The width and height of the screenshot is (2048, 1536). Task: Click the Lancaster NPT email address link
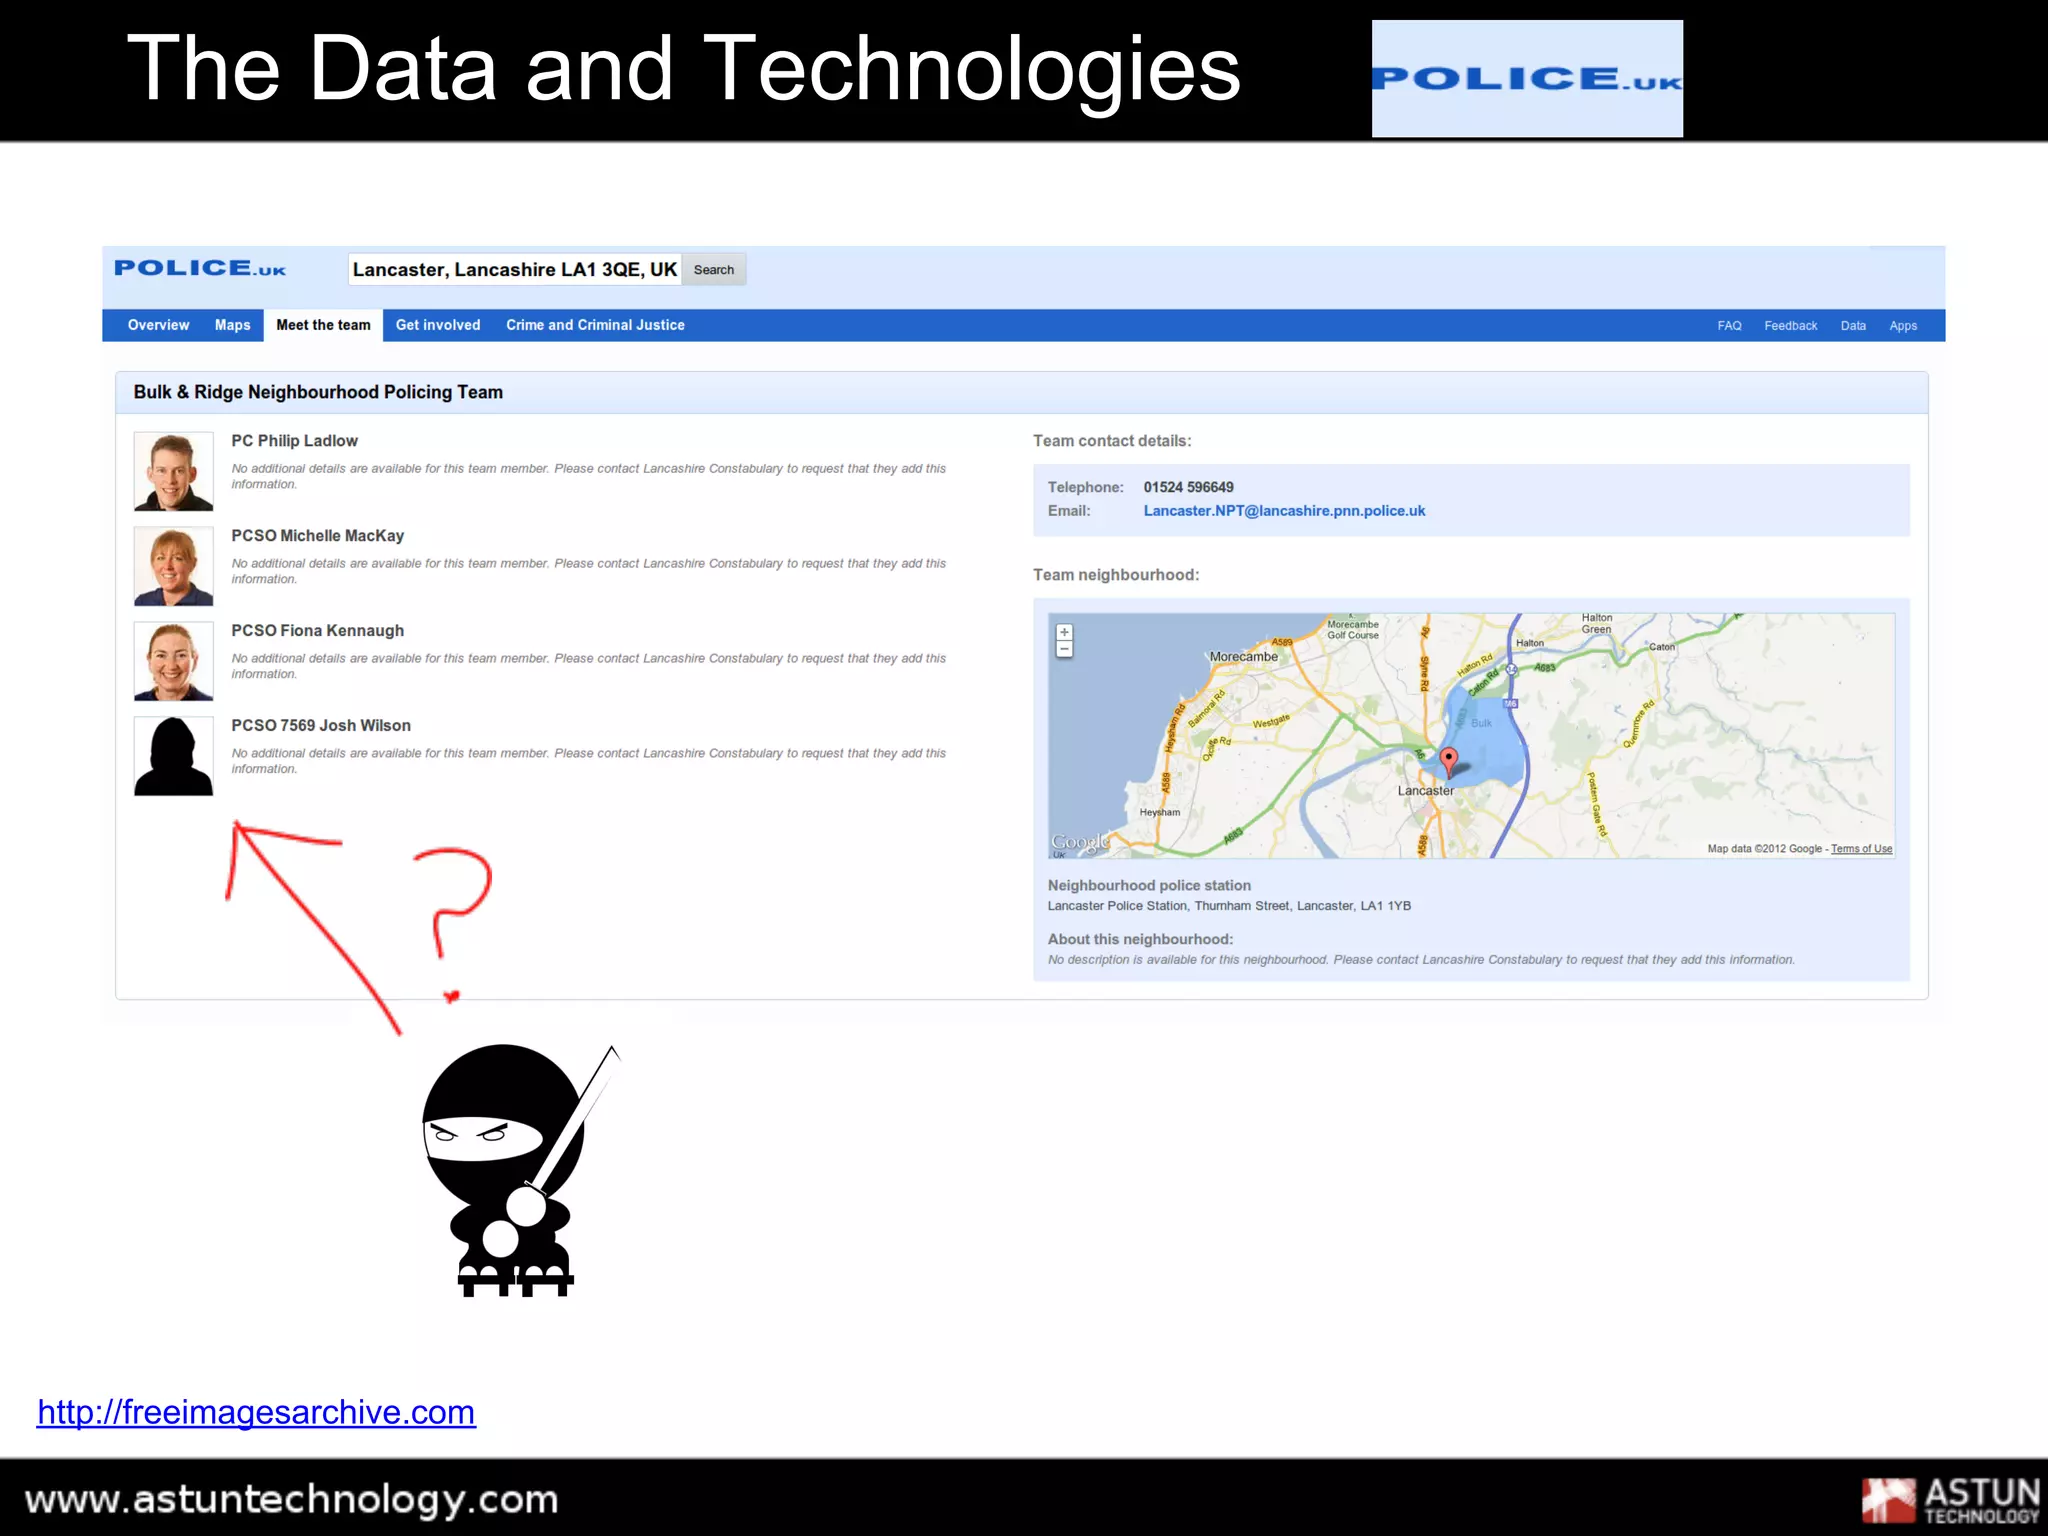click(1284, 511)
